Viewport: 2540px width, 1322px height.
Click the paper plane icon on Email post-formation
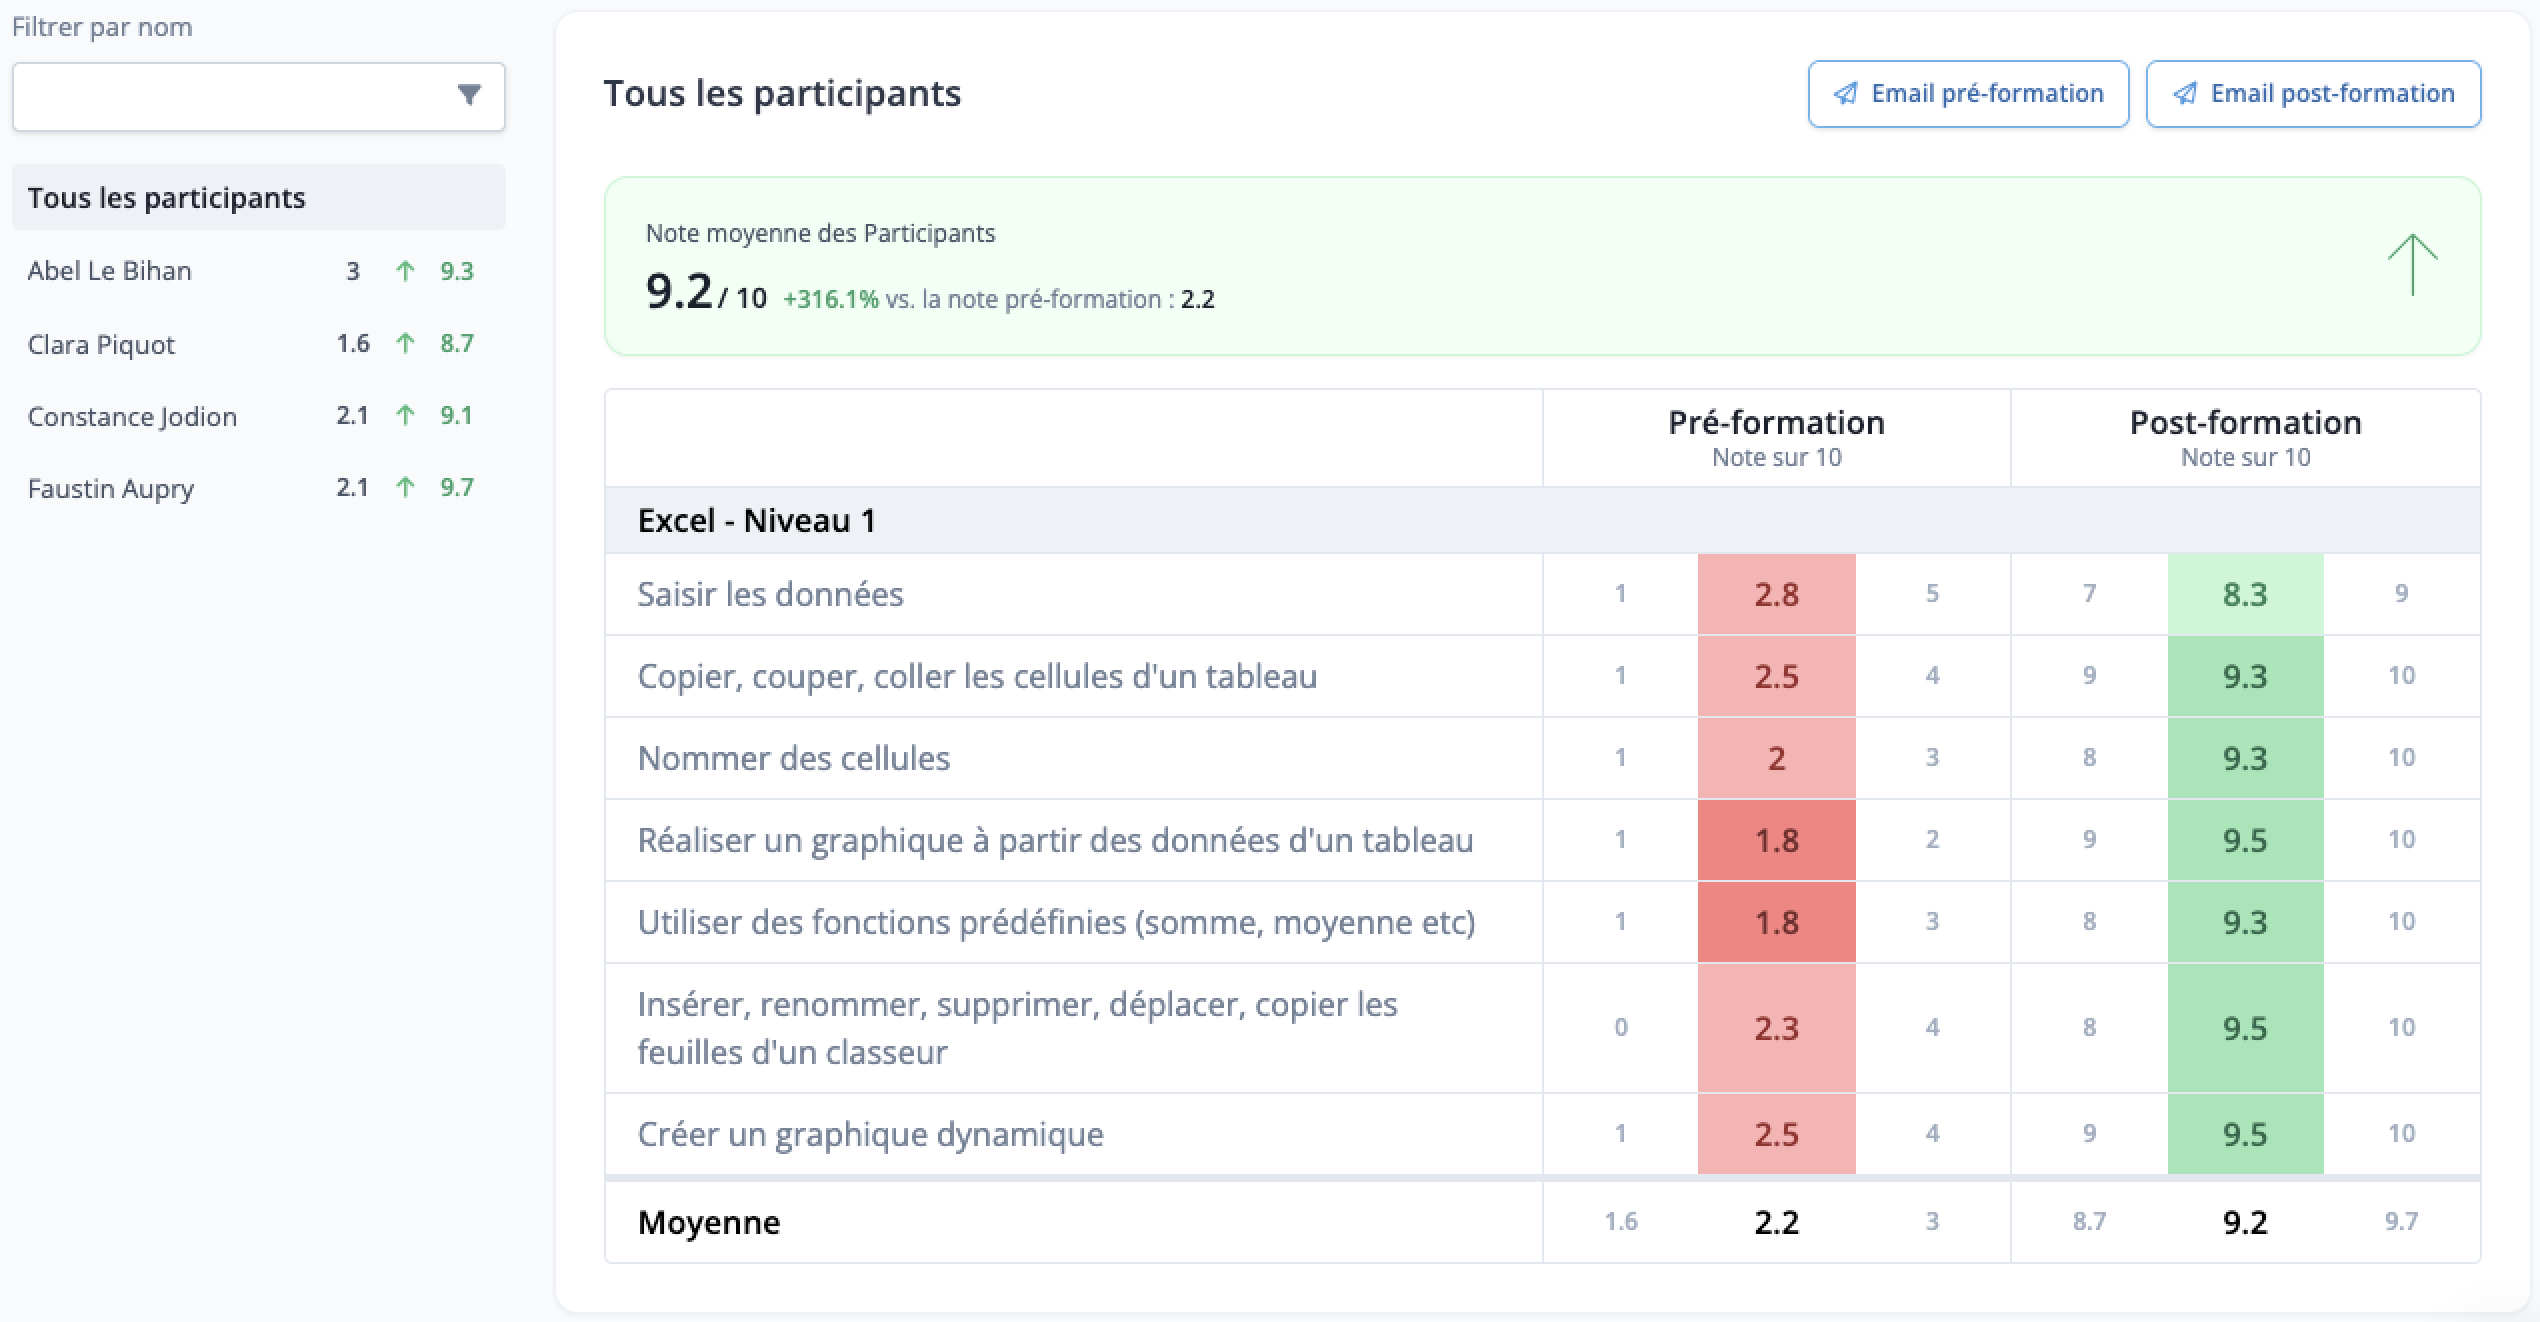coord(2185,93)
